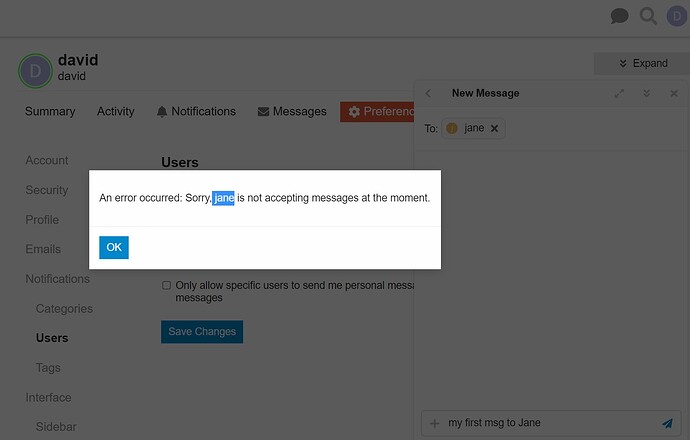Viewport: 690px width, 440px height.
Task: Send message with paper plane icon
Action: tap(668, 423)
